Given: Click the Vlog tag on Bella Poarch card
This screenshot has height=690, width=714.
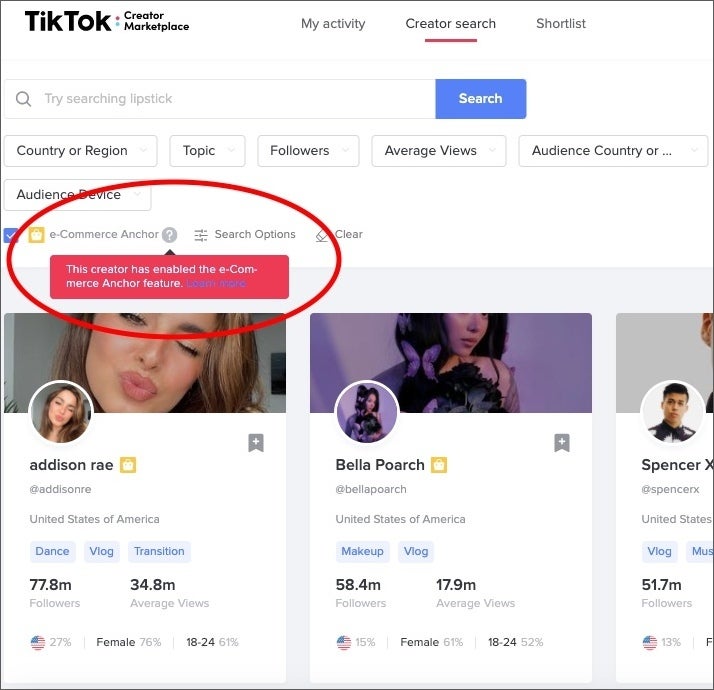Looking at the screenshot, I should [416, 552].
